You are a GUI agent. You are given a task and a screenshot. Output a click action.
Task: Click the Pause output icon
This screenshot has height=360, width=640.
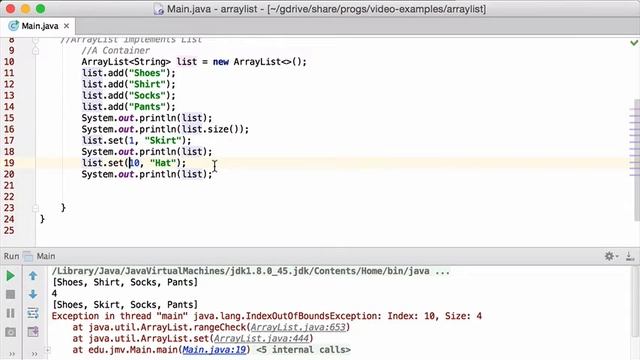point(10,313)
